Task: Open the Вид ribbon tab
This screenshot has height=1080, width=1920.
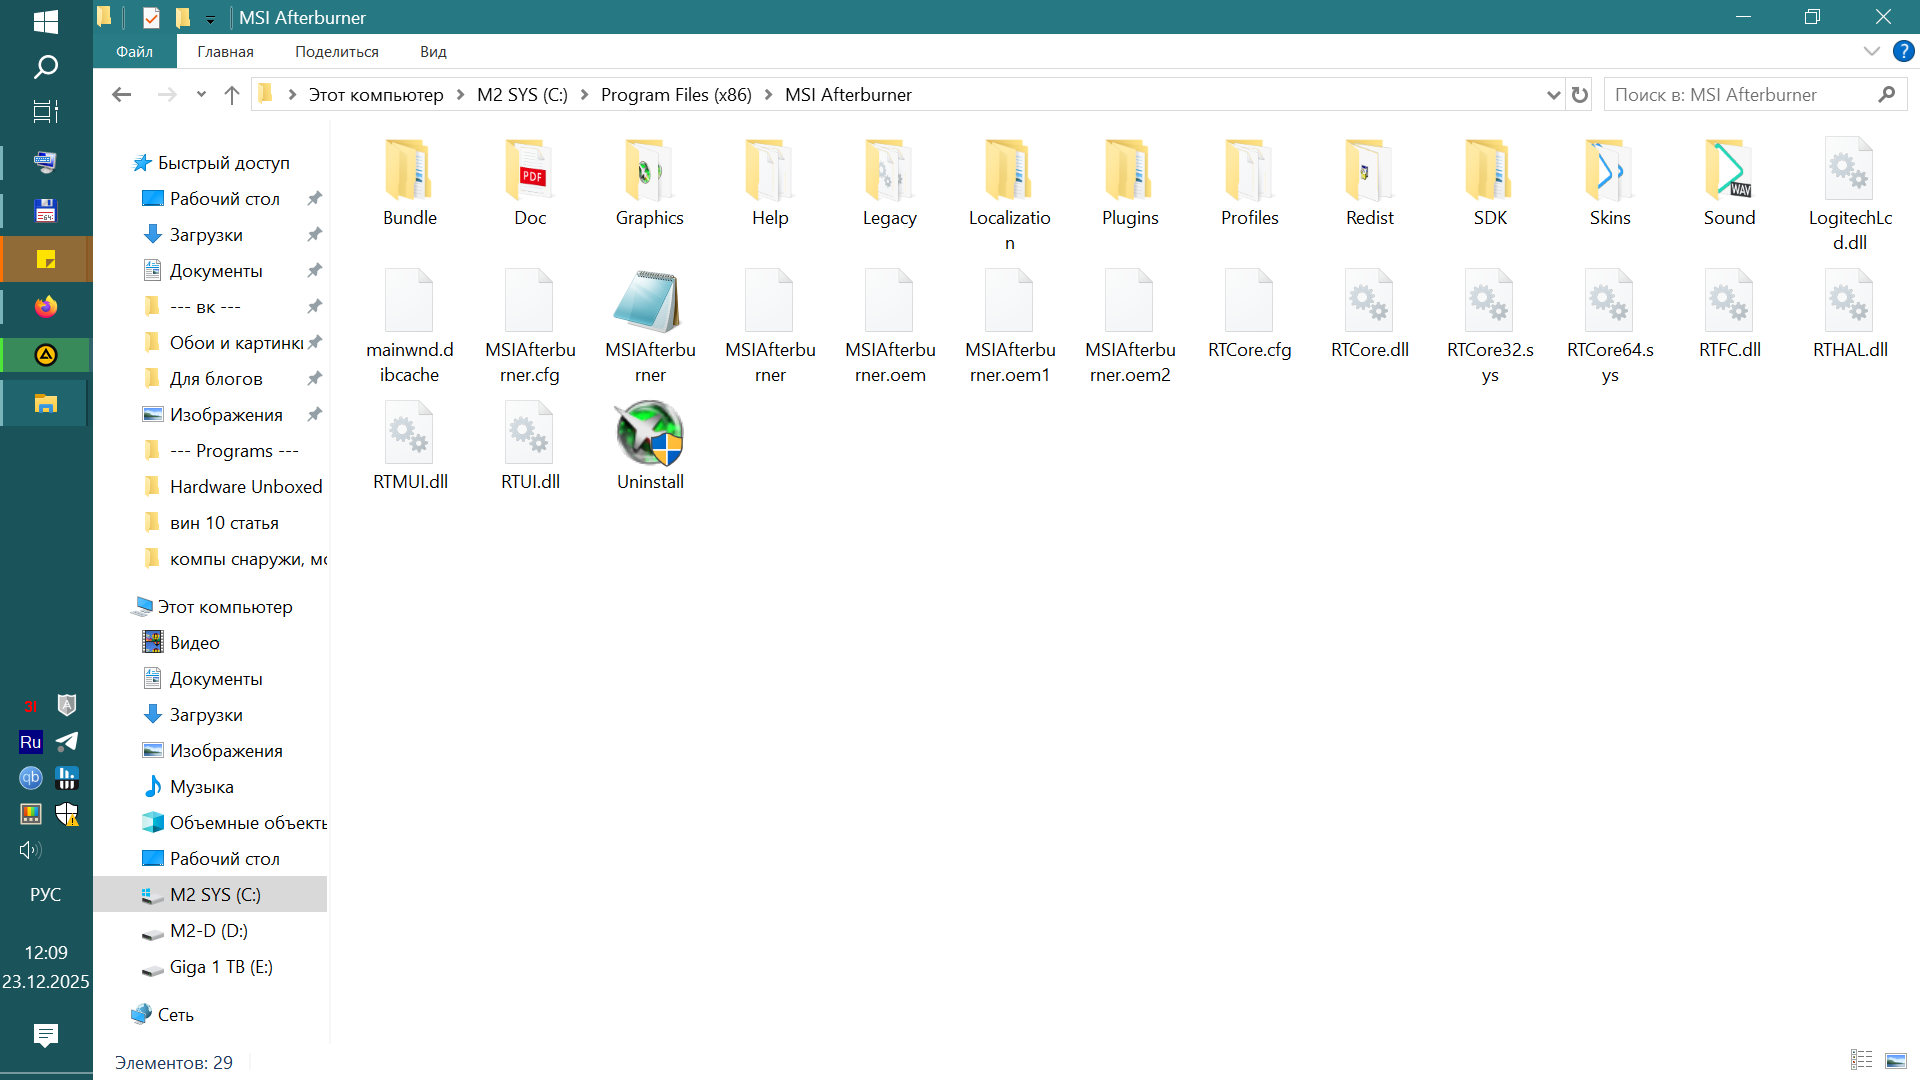Action: [433, 52]
